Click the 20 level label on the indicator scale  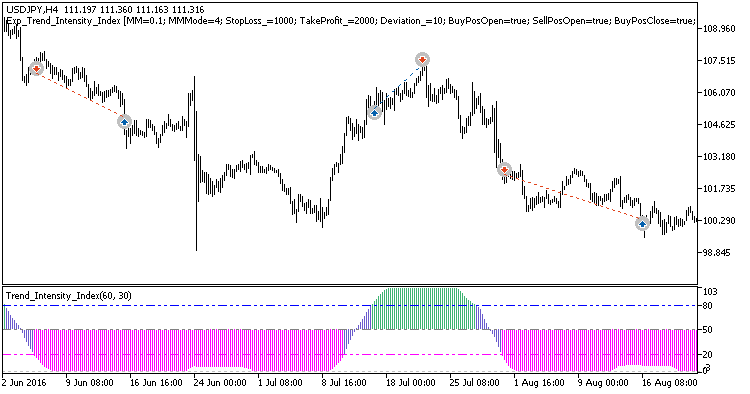click(x=707, y=355)
